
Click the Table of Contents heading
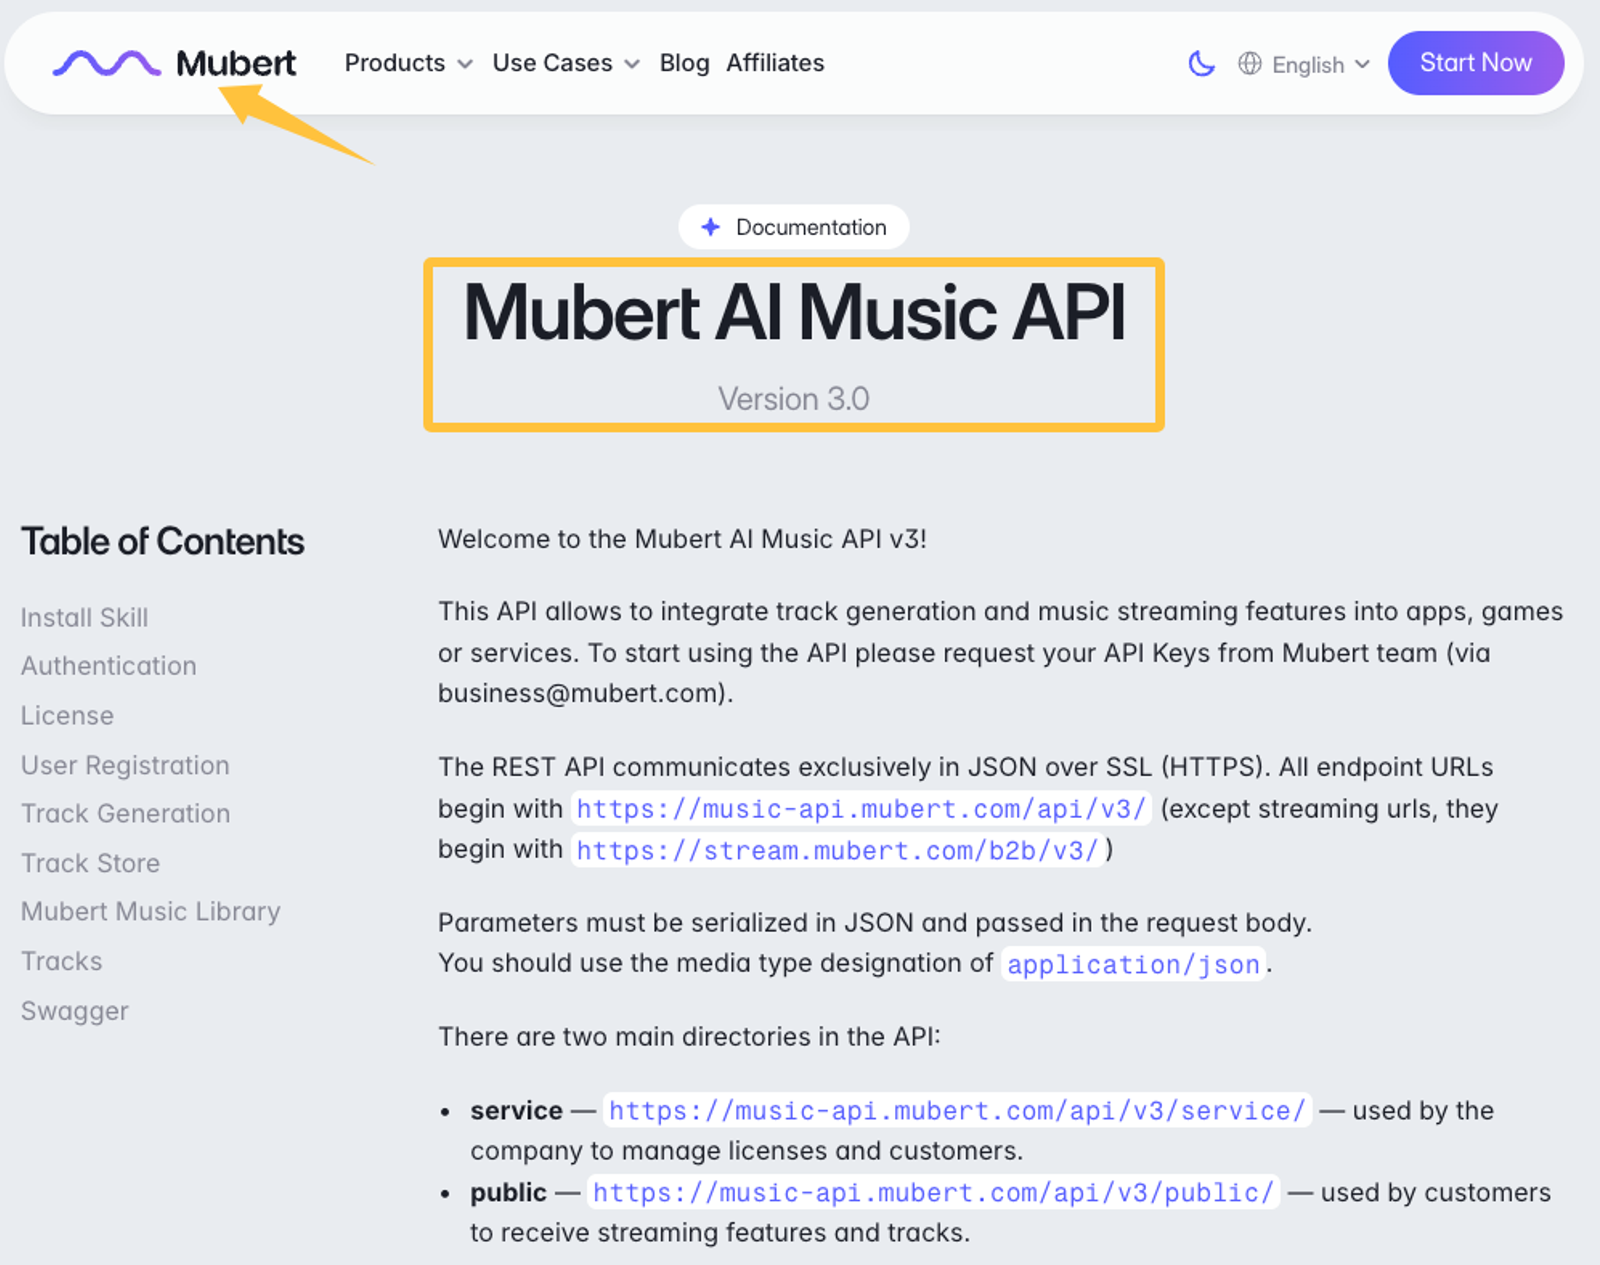click(x=163, y=541)
